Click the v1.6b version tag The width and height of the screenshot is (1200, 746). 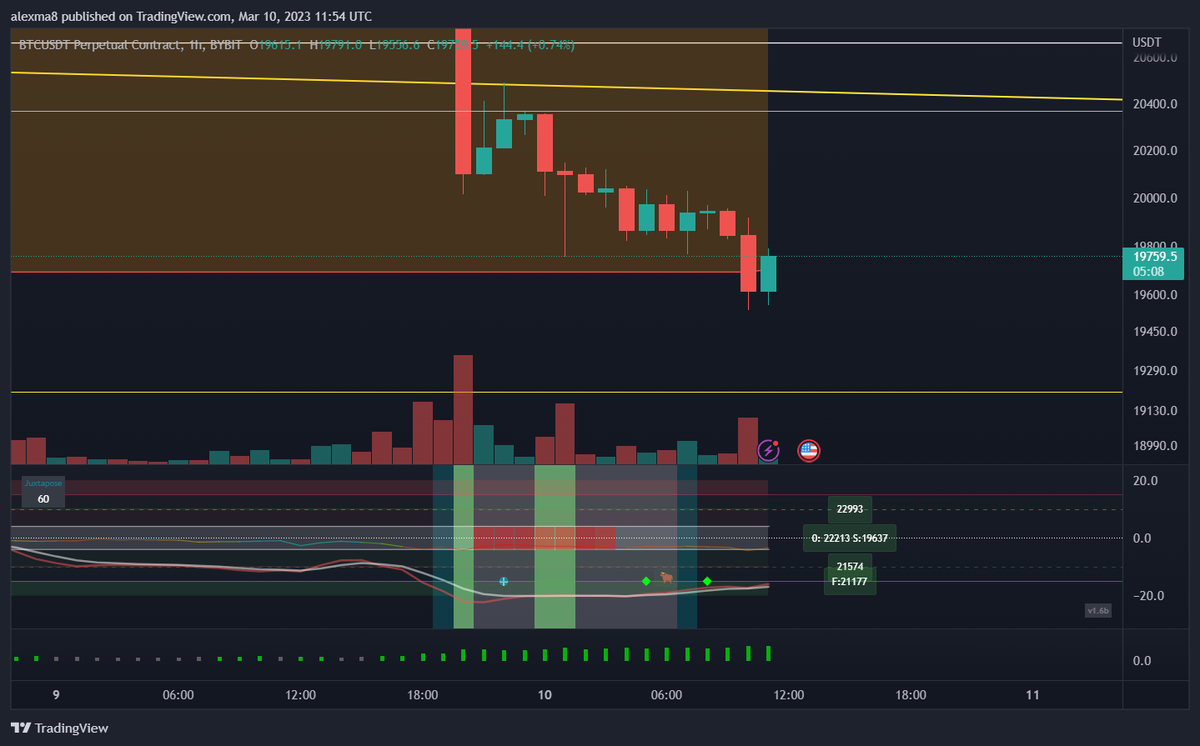tap(1097, 610)
